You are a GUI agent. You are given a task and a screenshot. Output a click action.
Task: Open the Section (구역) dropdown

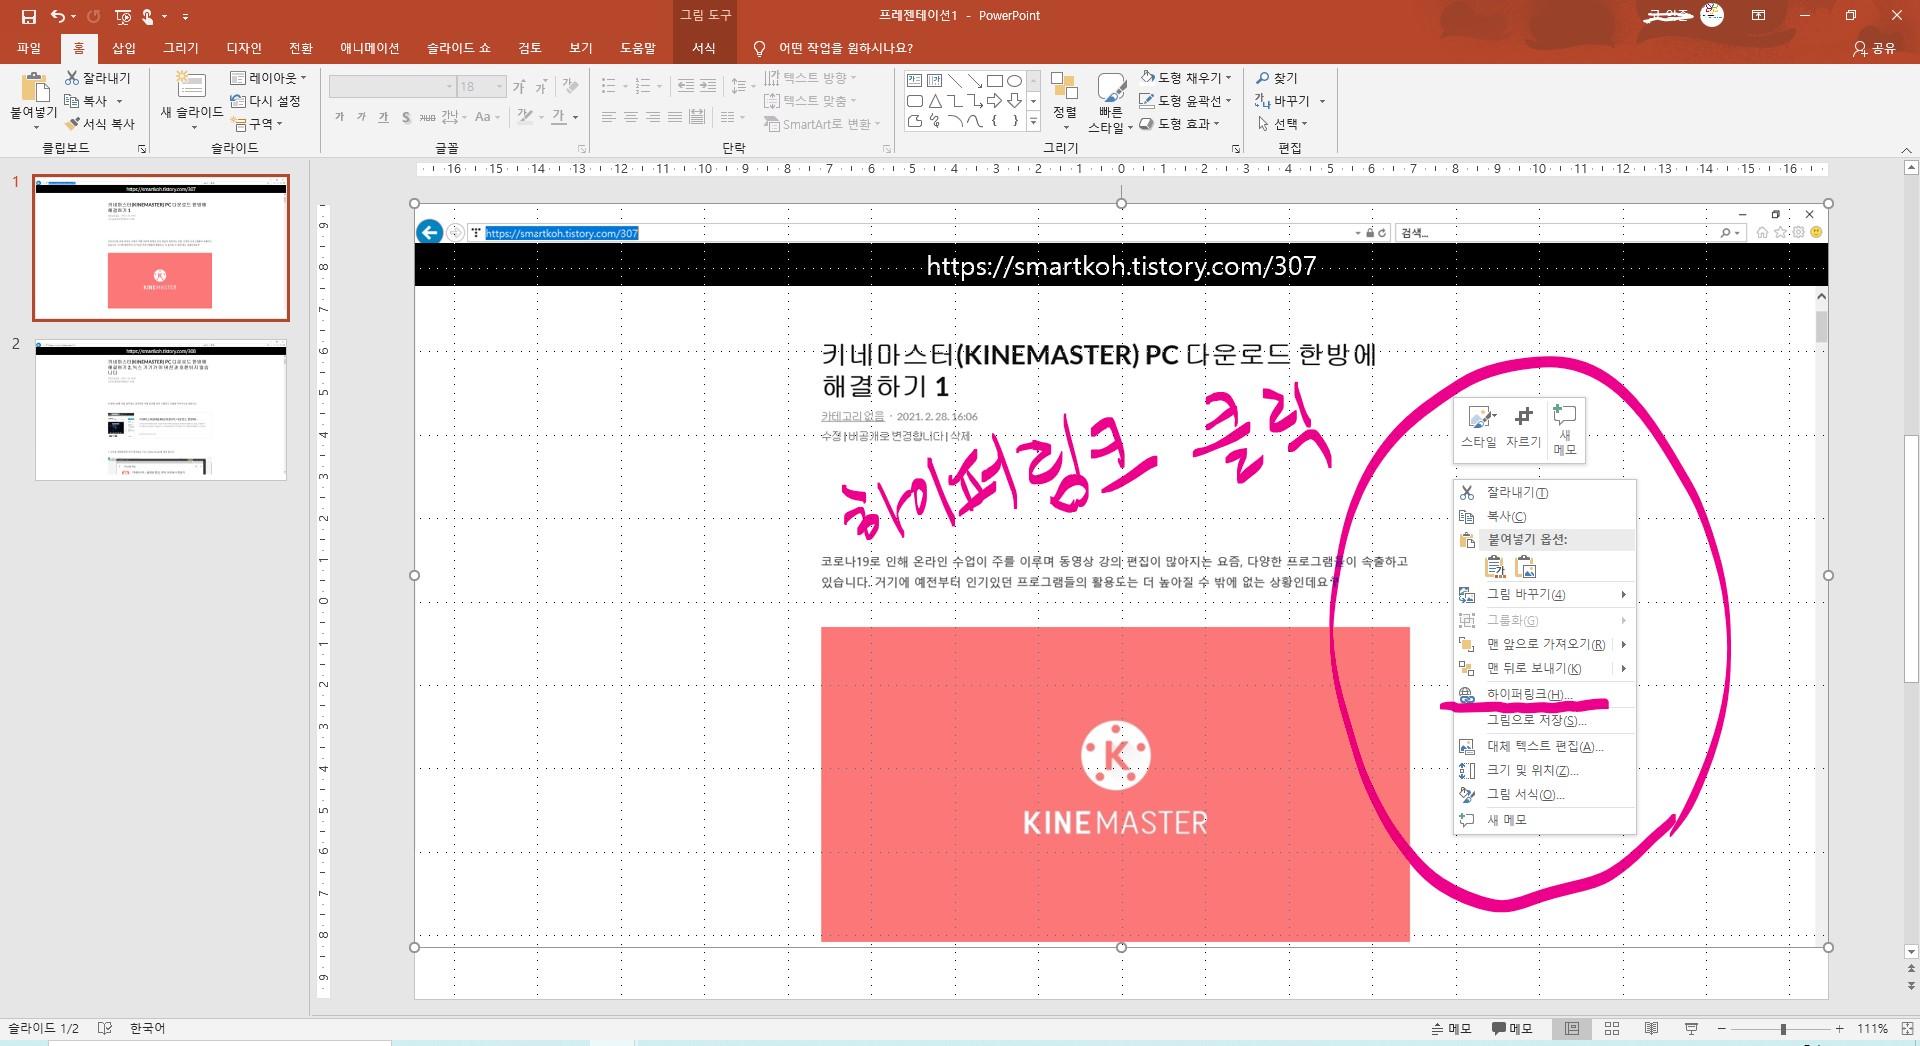click(x=257, y=124)
